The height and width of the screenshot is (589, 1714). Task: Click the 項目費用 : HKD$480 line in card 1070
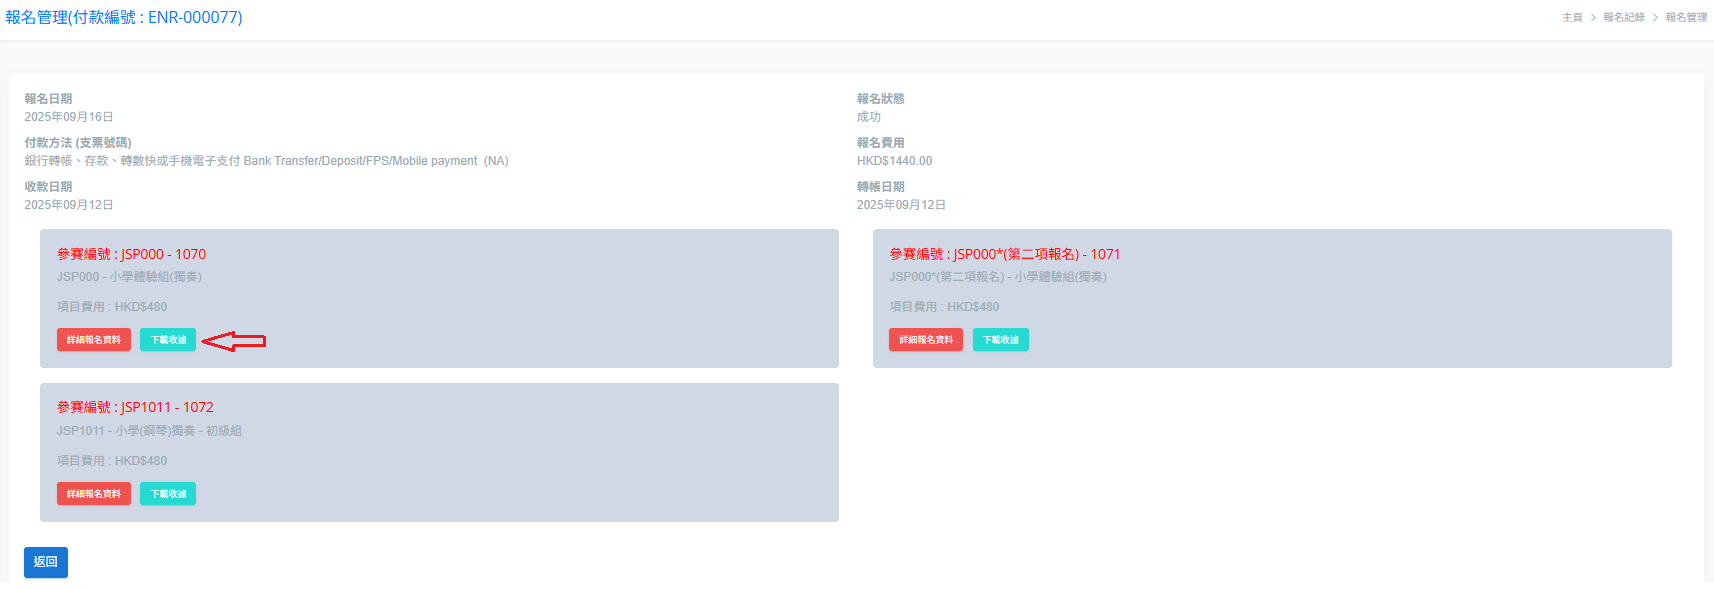112,307
